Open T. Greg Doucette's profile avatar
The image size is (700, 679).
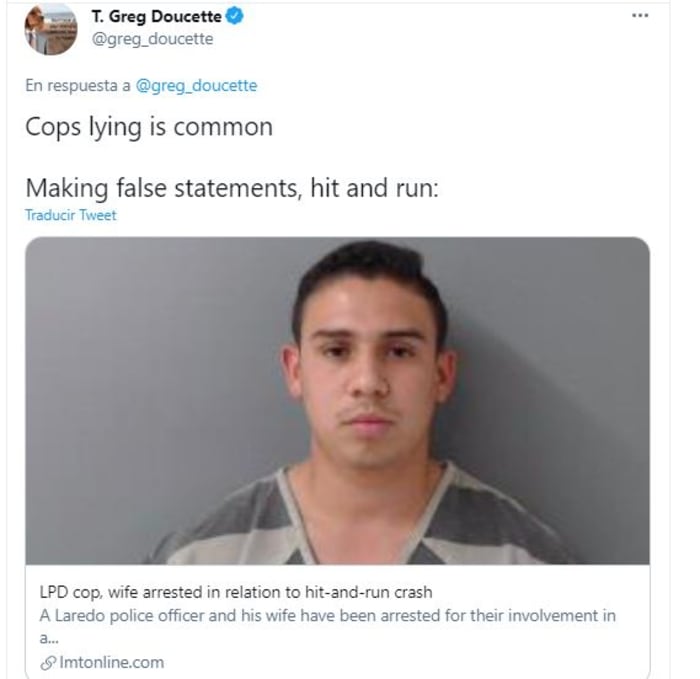point(50,29)
